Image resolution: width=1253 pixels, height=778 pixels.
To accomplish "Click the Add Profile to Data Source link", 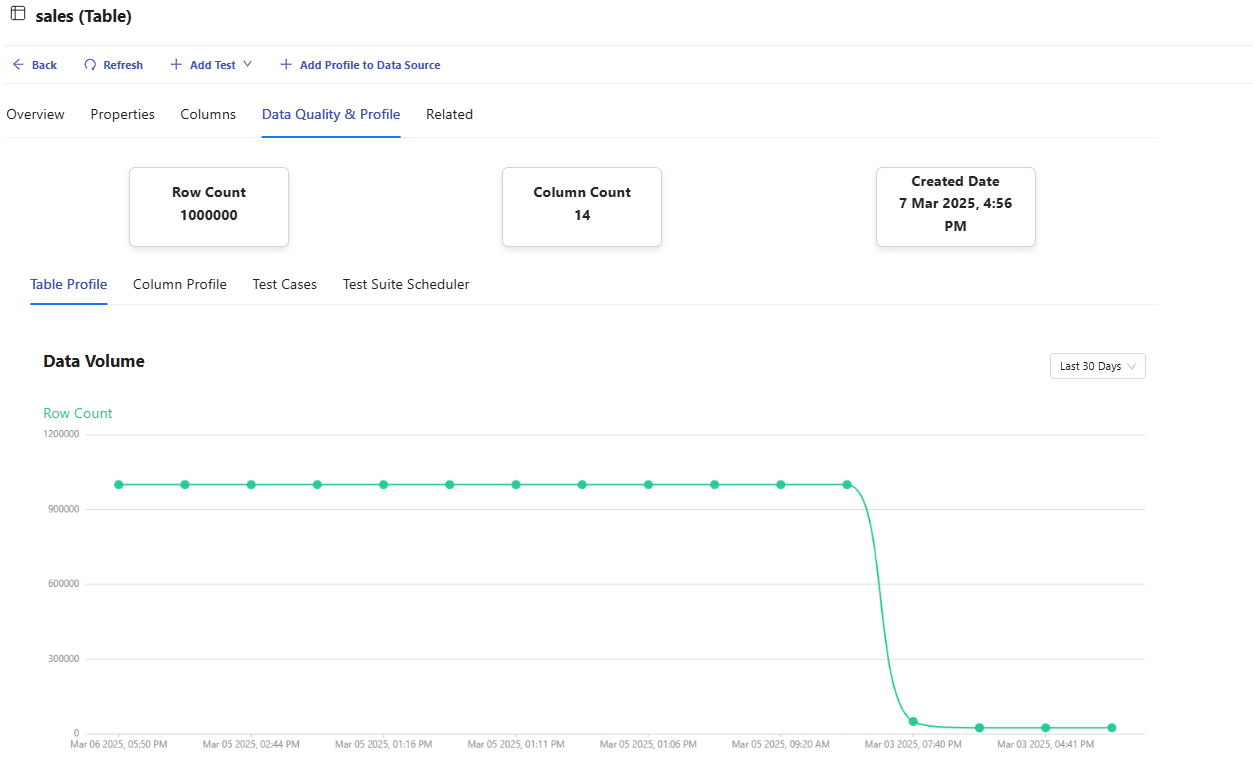I will (x=370, y=65).
